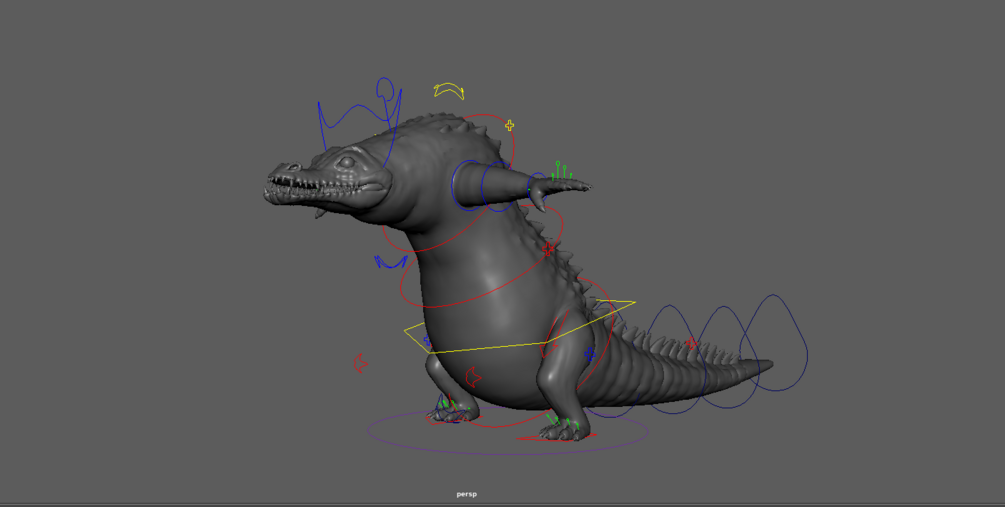The height and width of the screenshot is (507, 1005).
Task: Click the persp camera label
Action: tap(467, 494)
